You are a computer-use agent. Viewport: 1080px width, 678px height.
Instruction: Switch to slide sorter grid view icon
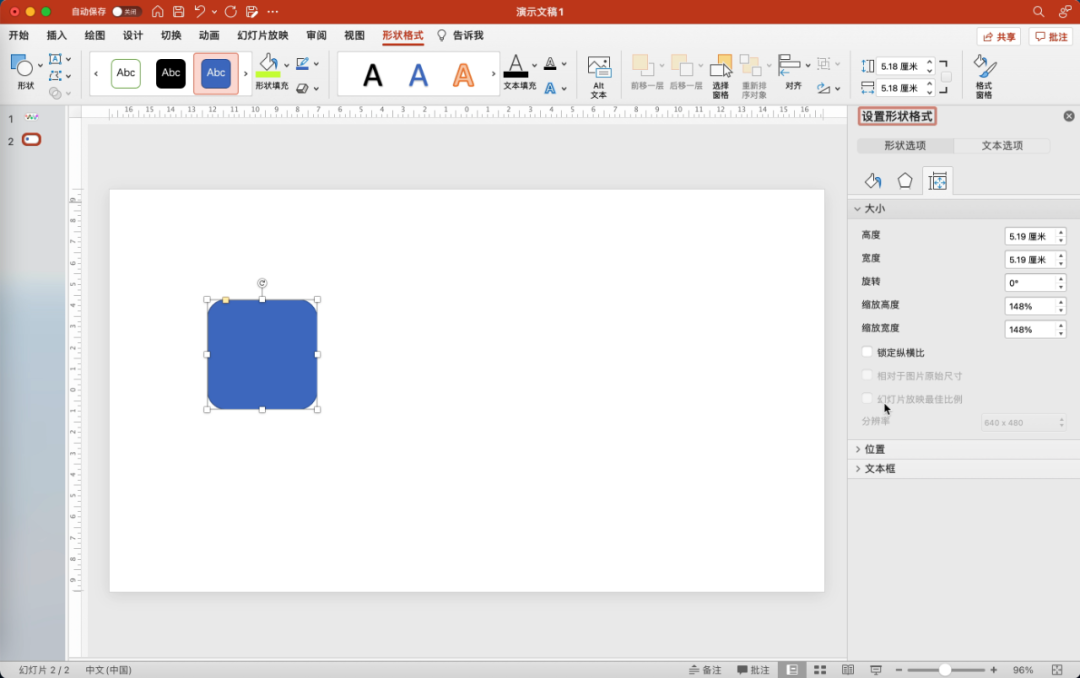pos(820,669)
